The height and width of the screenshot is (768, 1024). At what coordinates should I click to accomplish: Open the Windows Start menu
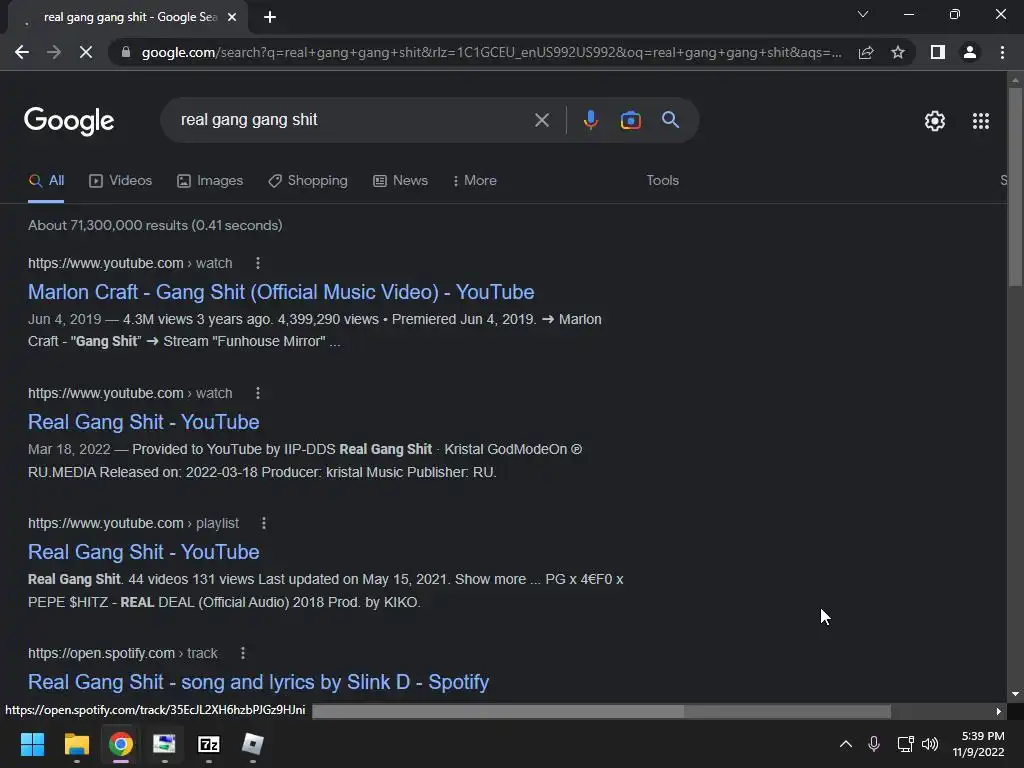coord(32,744)
